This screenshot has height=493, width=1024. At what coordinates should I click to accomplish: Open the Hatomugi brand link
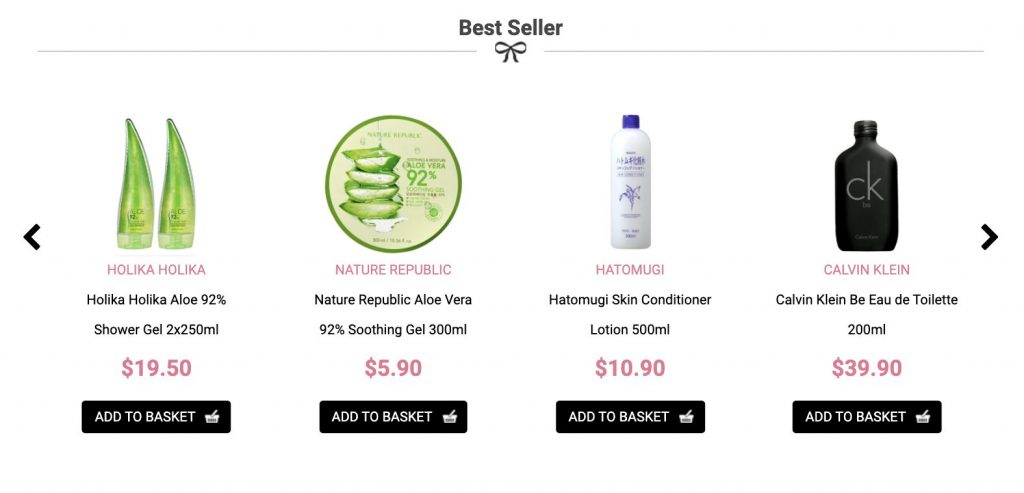630,270
